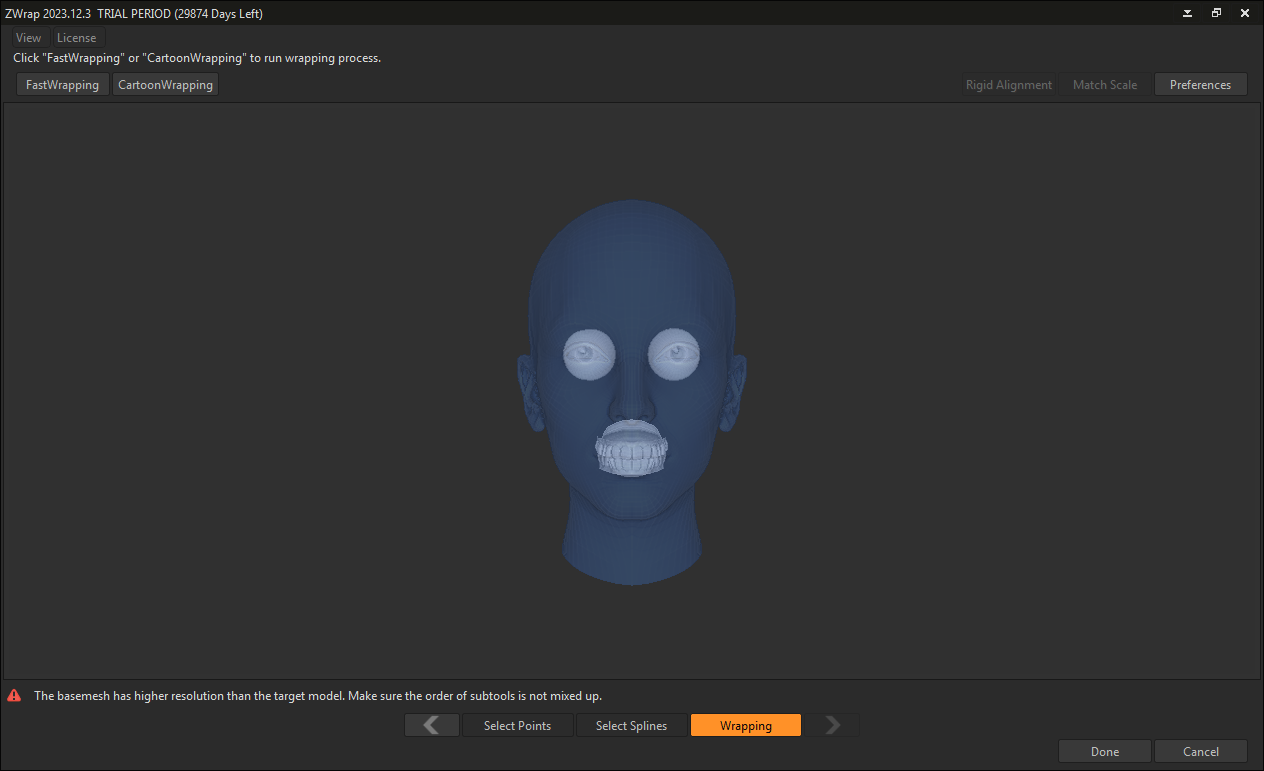
Task: Click the next step arrow icon
Action: pyautogui.click(x=832, y=725)
